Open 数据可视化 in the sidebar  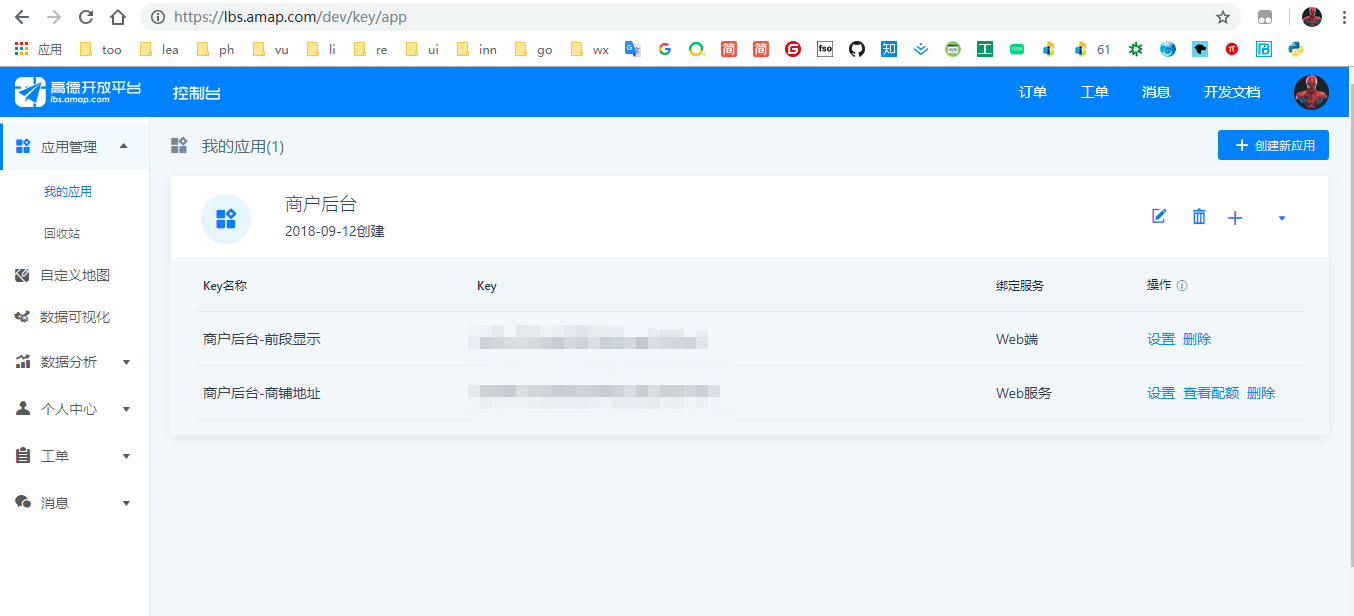[x=74, y=317]
